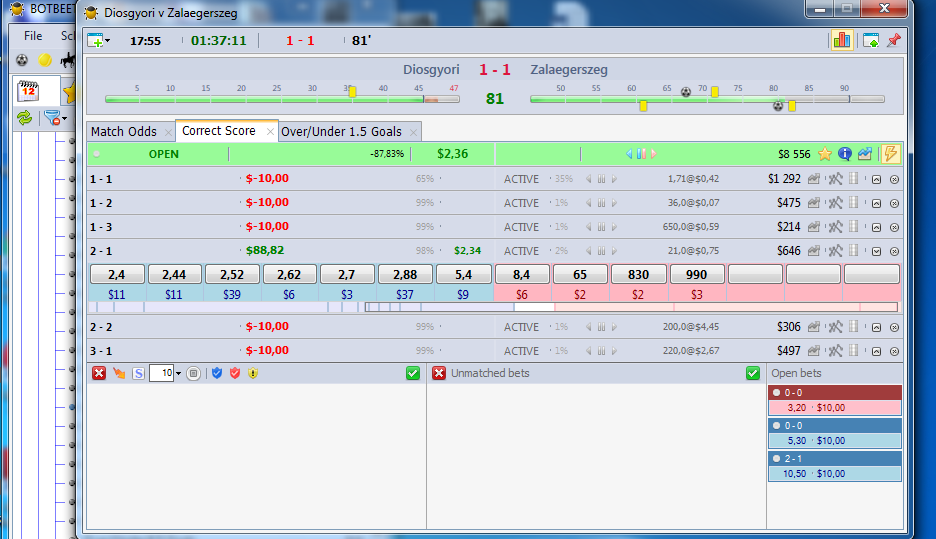This screenshot has height=539, width=936.
Task: Toggle the lightning quick-bet icon
Action: 890,154
